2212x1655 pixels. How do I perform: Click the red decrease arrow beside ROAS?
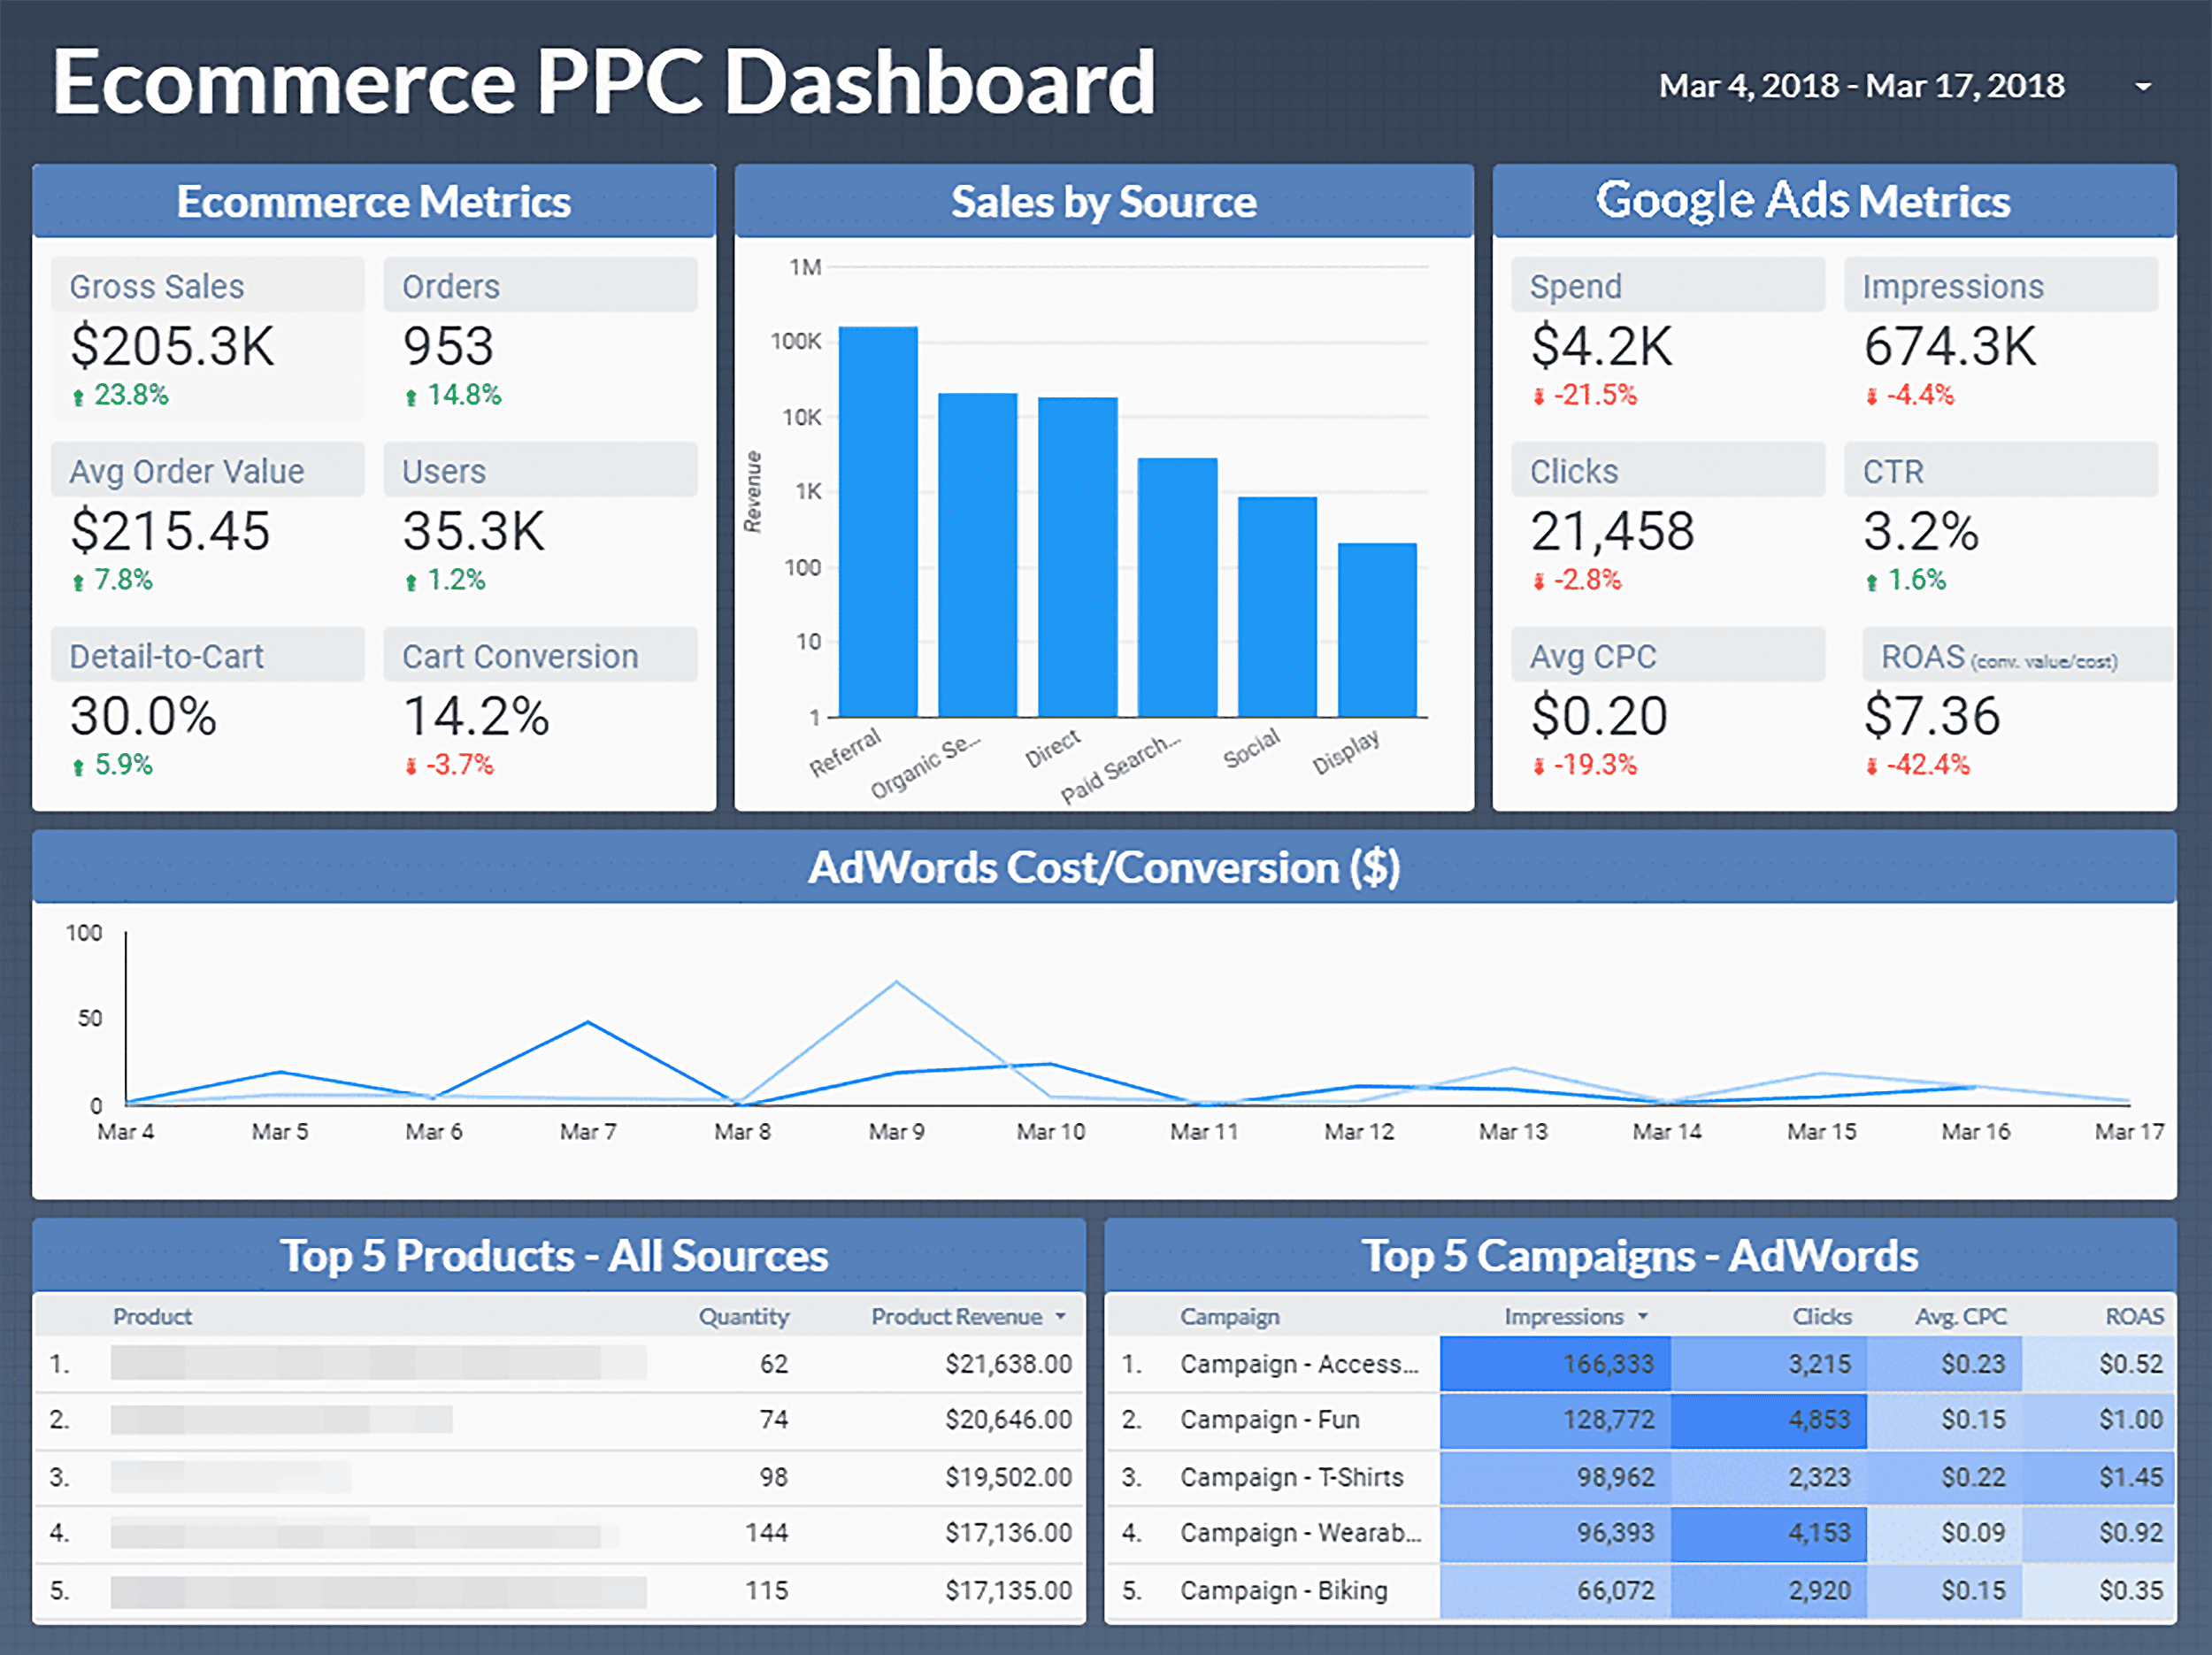(x=1872, y=765)
